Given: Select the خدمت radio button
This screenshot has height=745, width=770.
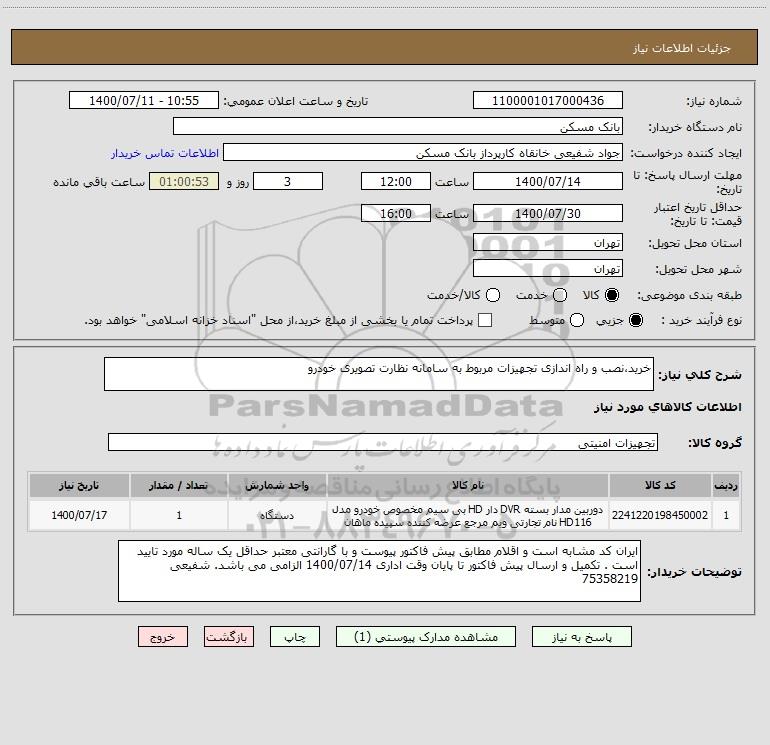Looking at the screenshot, I should [560, 295].
